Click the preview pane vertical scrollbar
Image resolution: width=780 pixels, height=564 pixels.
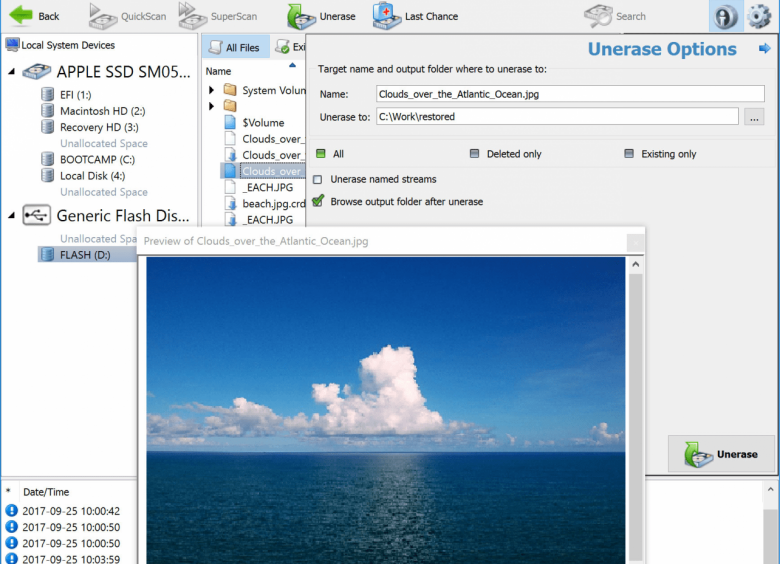(634, 400)
